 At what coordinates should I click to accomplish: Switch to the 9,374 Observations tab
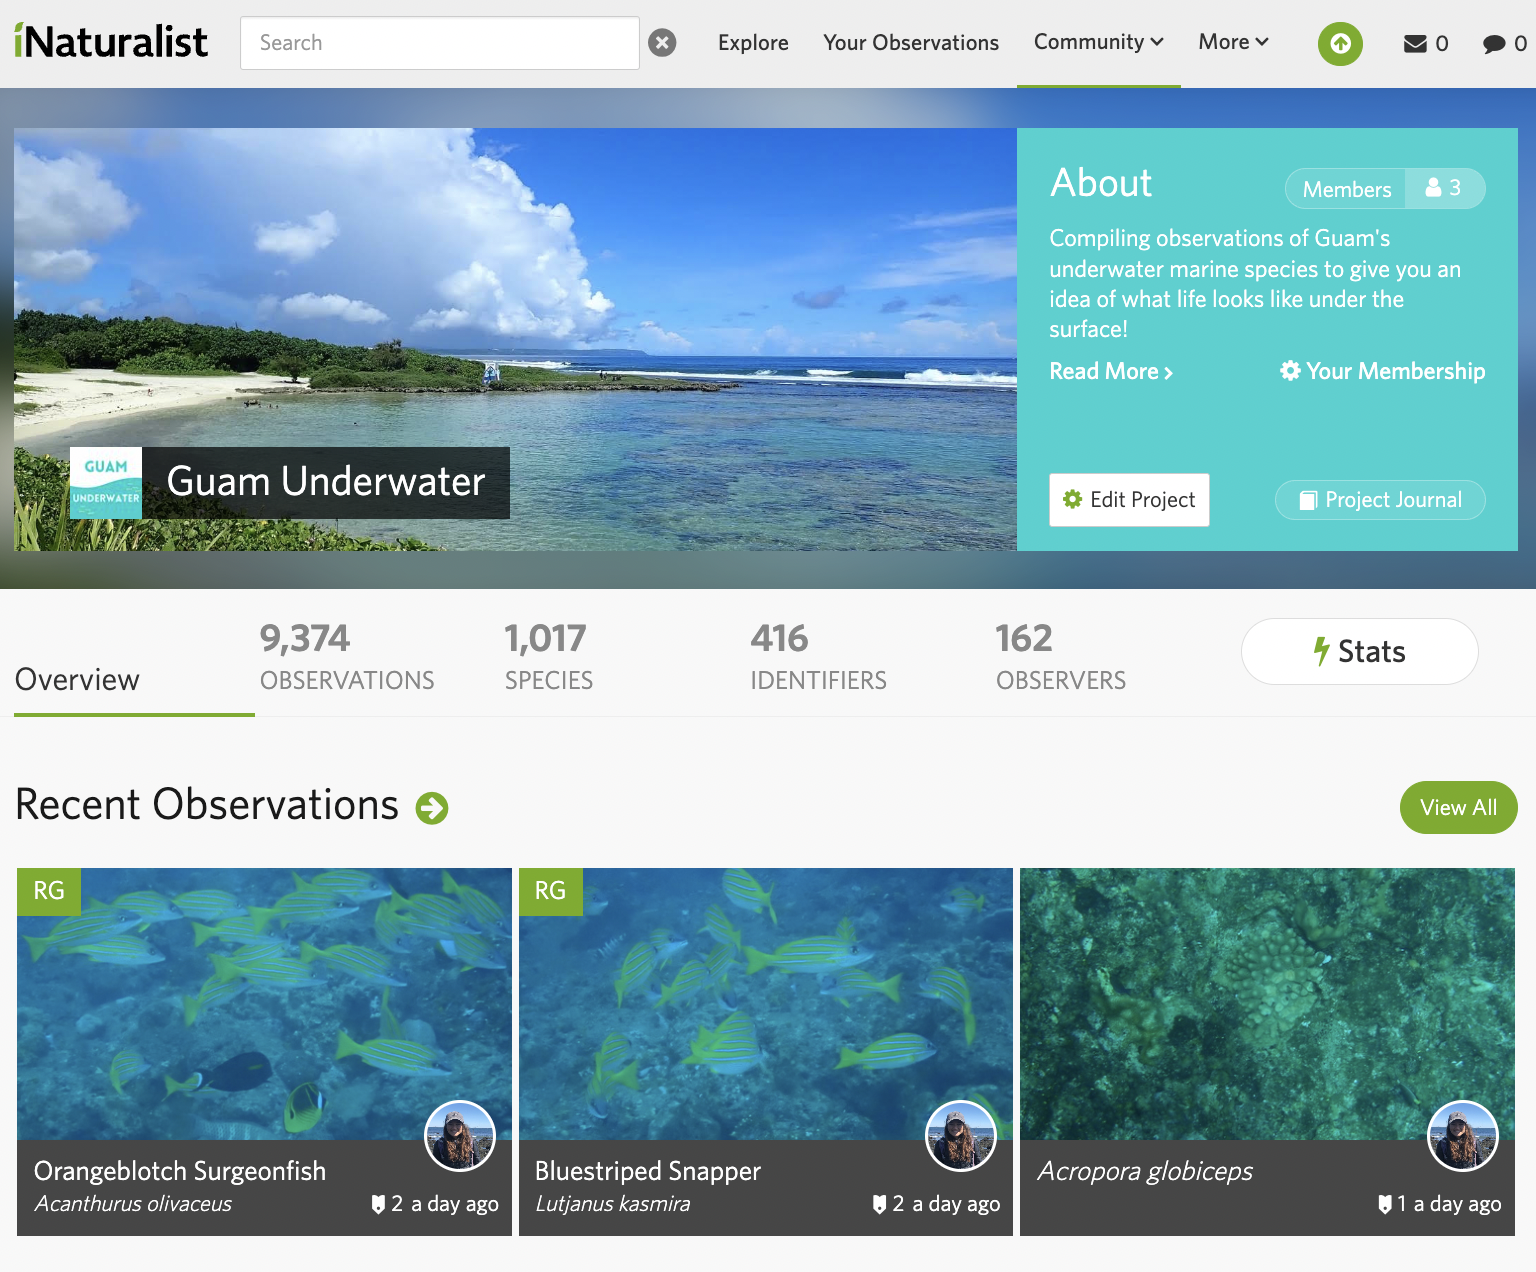[x=347, y=657]
